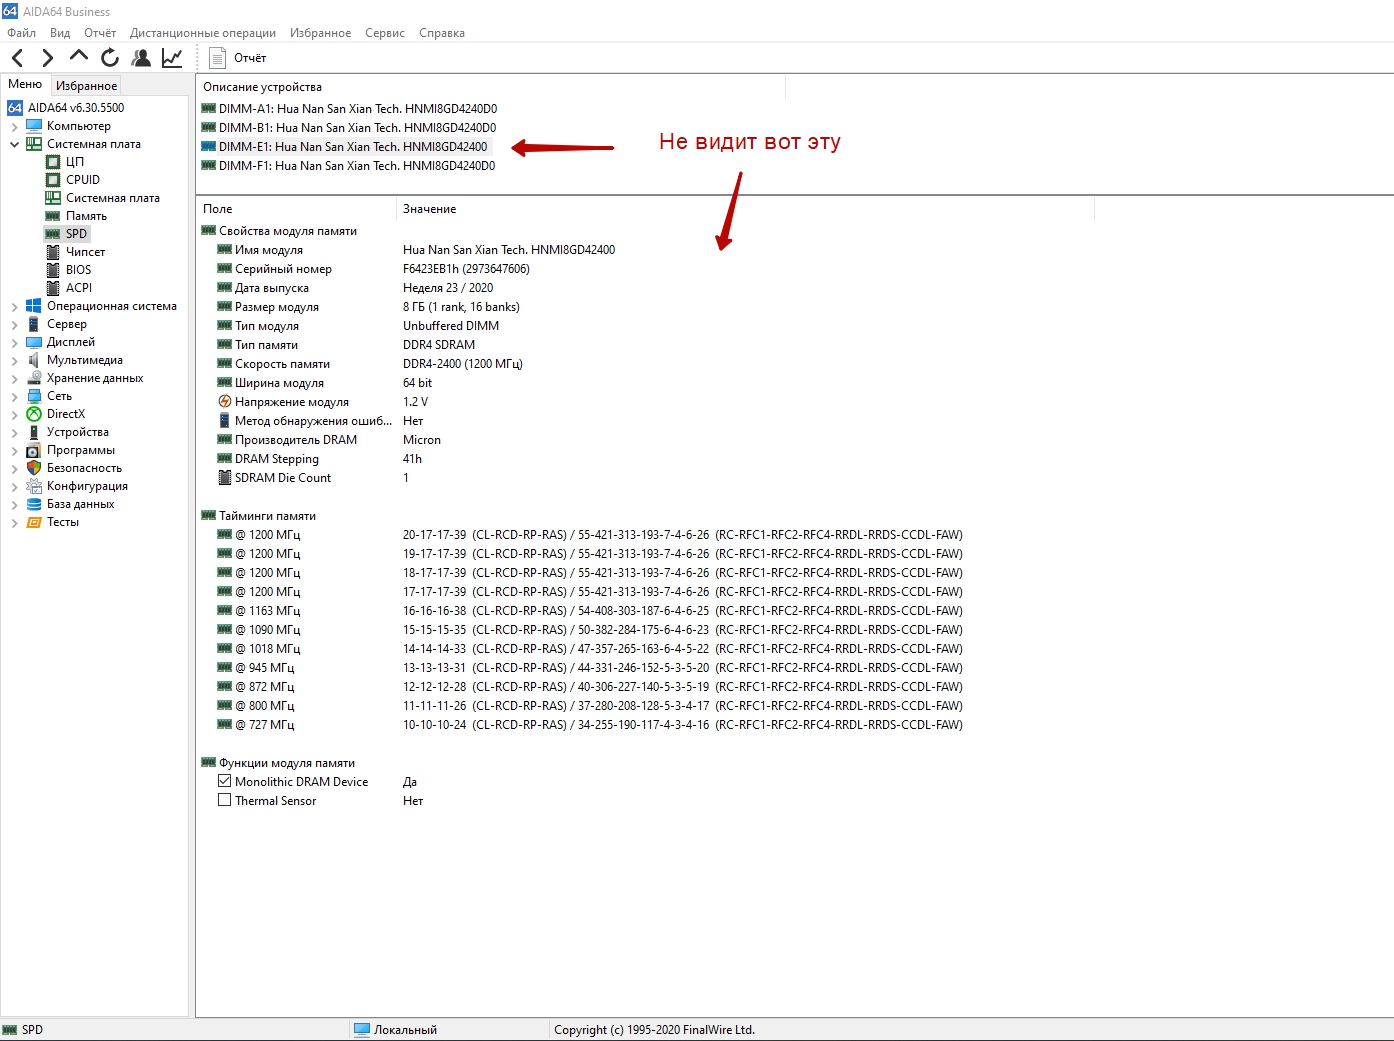Click the Отчёт report toolbar button
Image resolution: width=1394 pixels, height=1041 pixels.
pyautogui.click(x=238, y=58)
